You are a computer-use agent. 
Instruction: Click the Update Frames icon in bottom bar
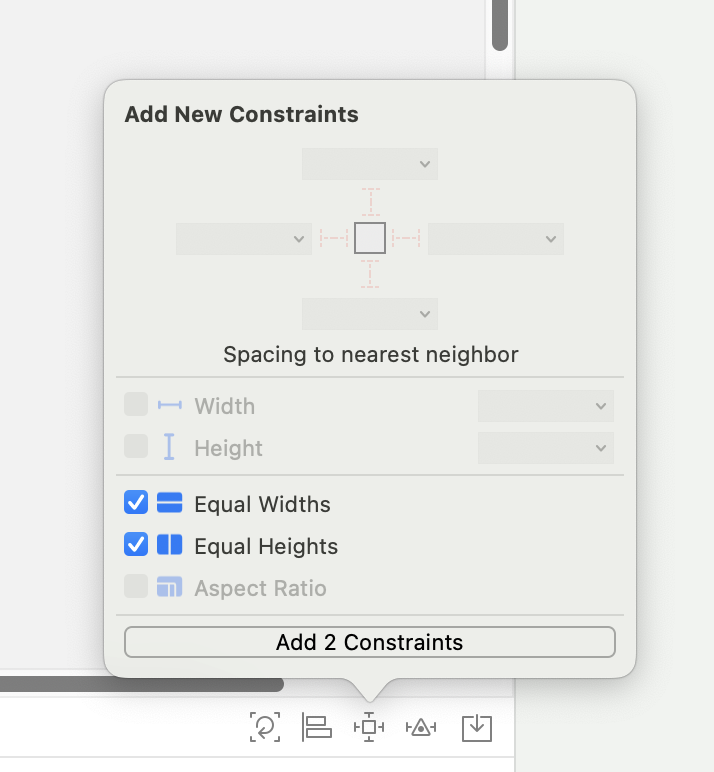pos(265,727)
